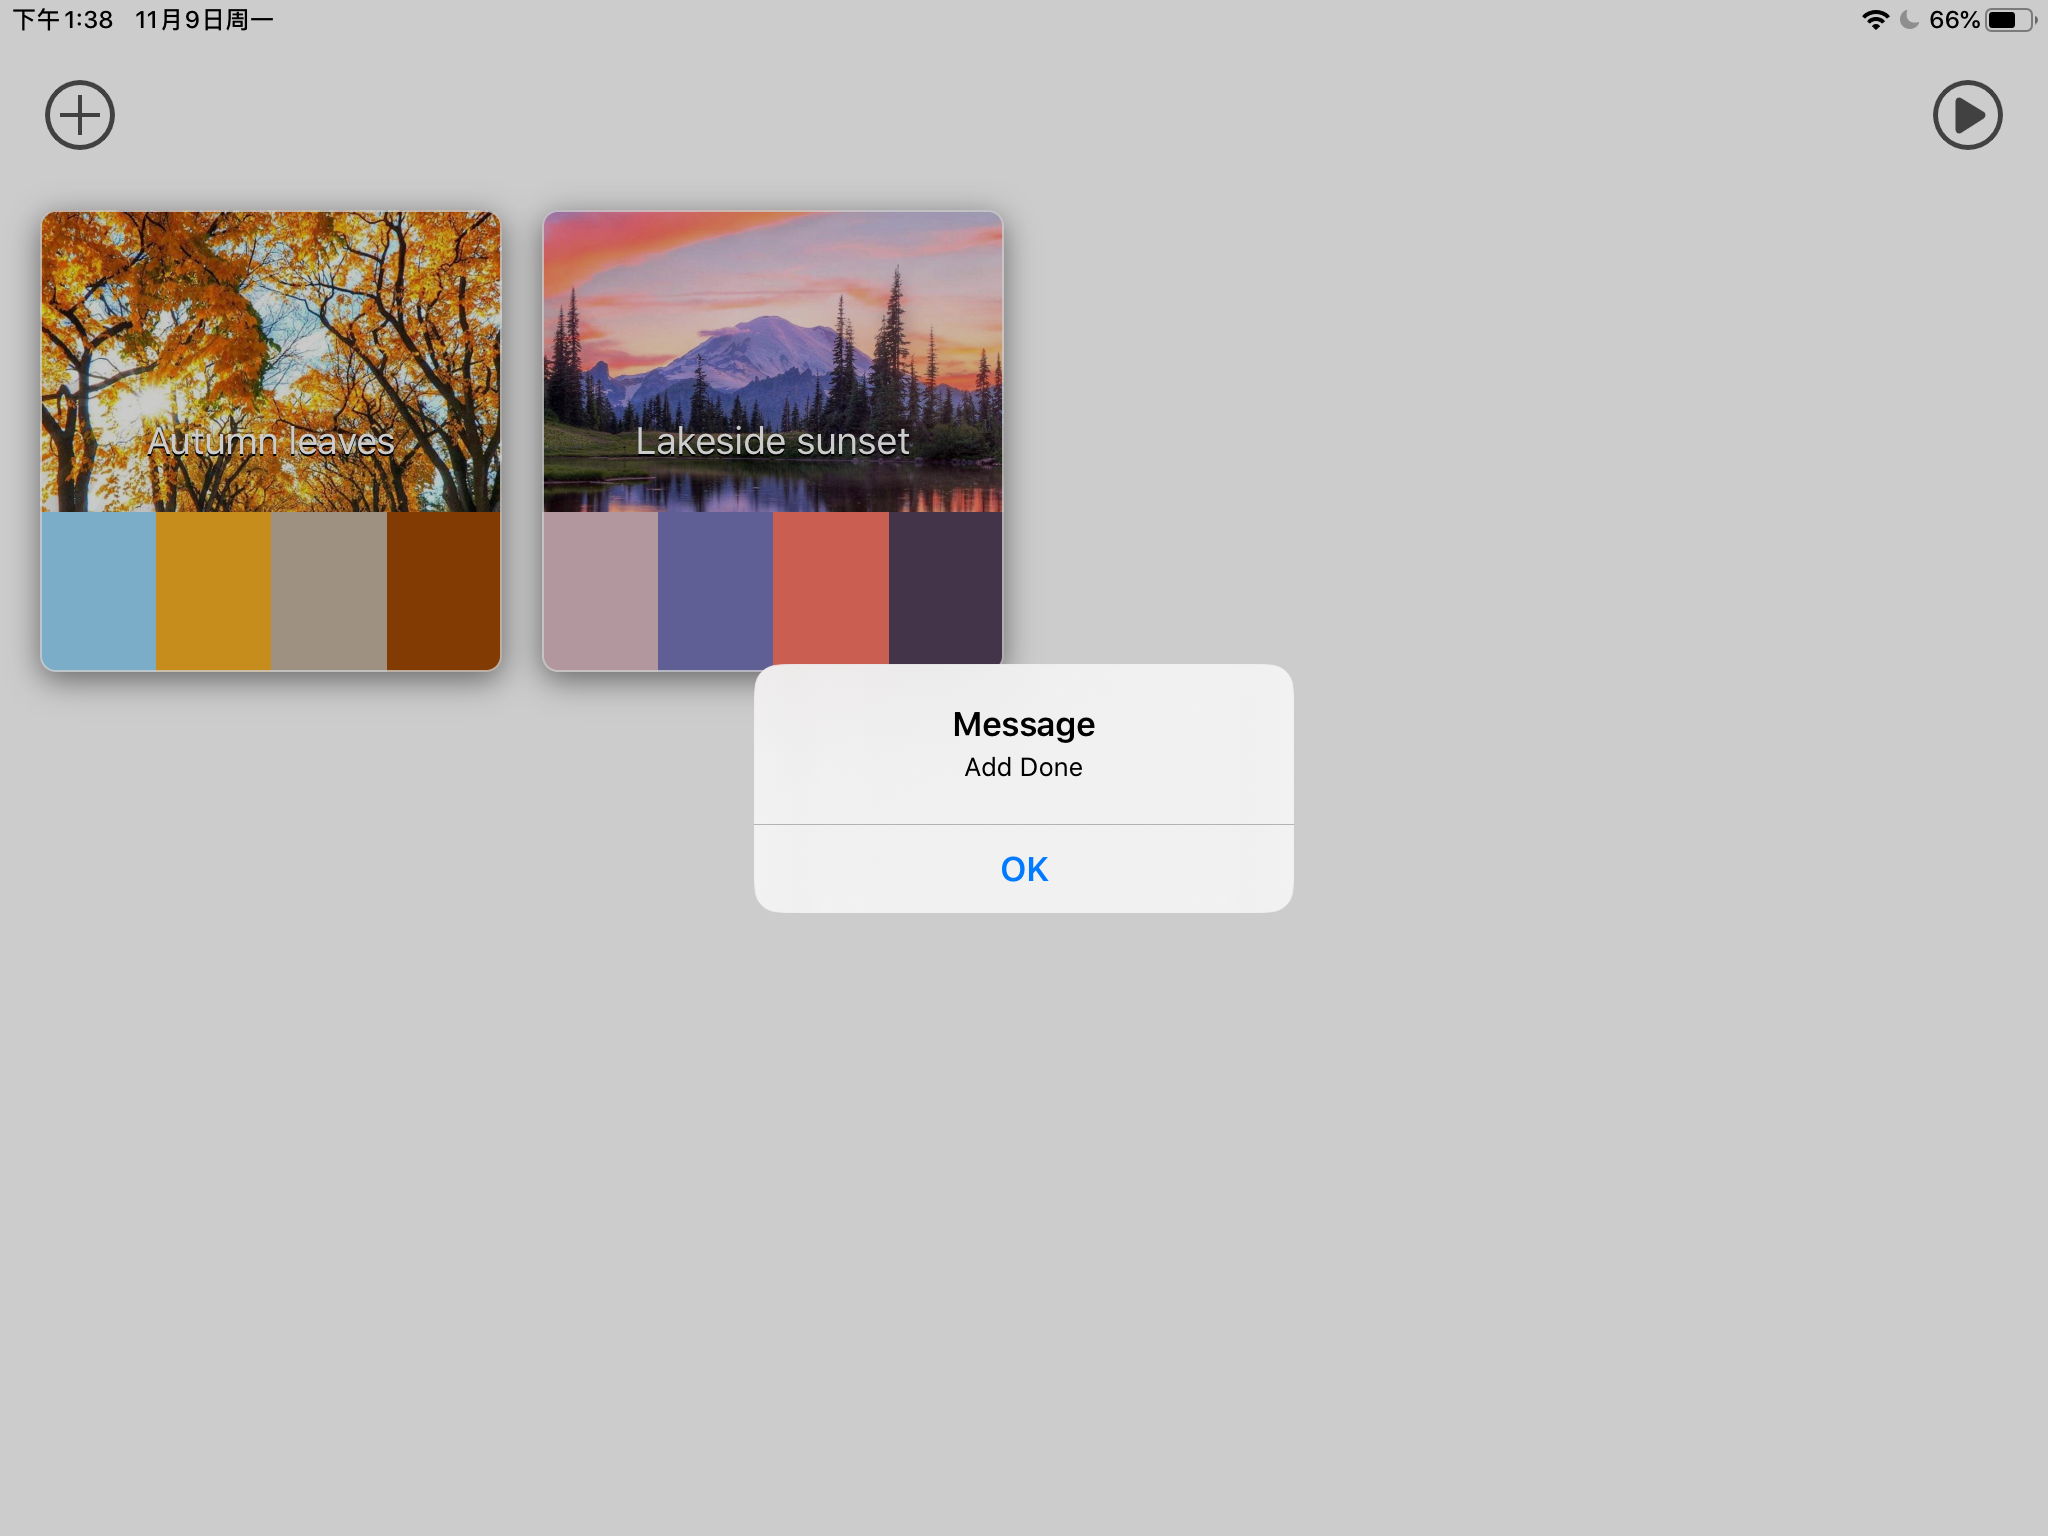This screenshot has width=2048, height=1536.
Task: Pick the indigo purple swatch in Lakeside sunset
Action: pyautogui.click(x=715, y=590)
